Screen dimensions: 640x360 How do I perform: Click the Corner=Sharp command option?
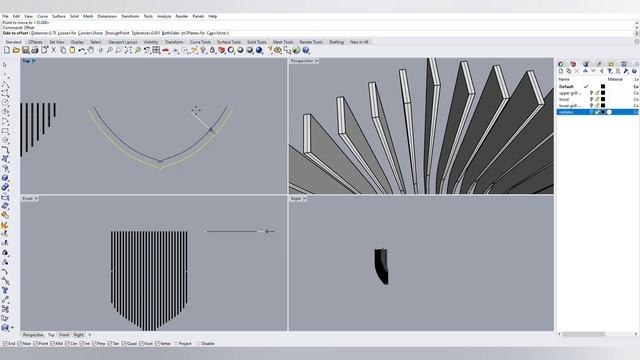90,33
